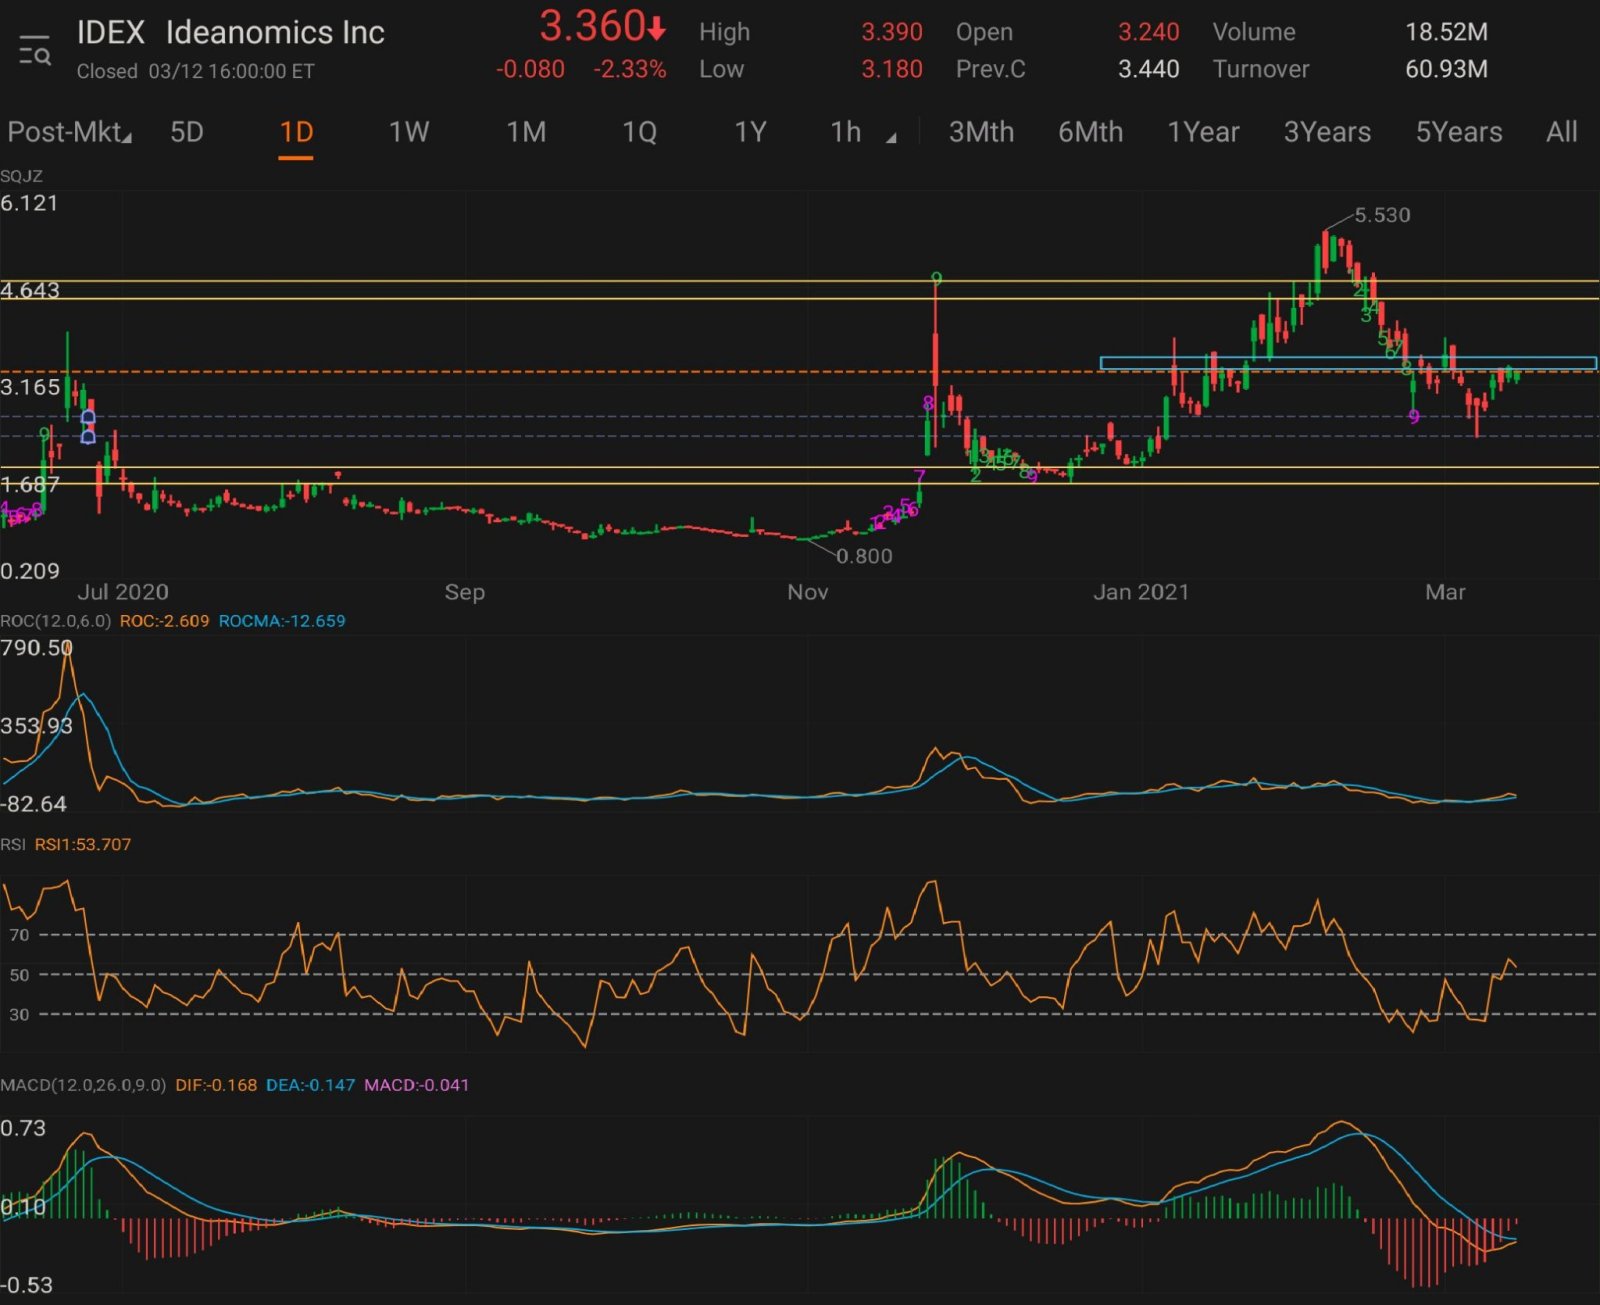The height and width of the screenshot is (1305, 1600).
Task: Click the 0.800 low price marker
Action: (864, 556)
